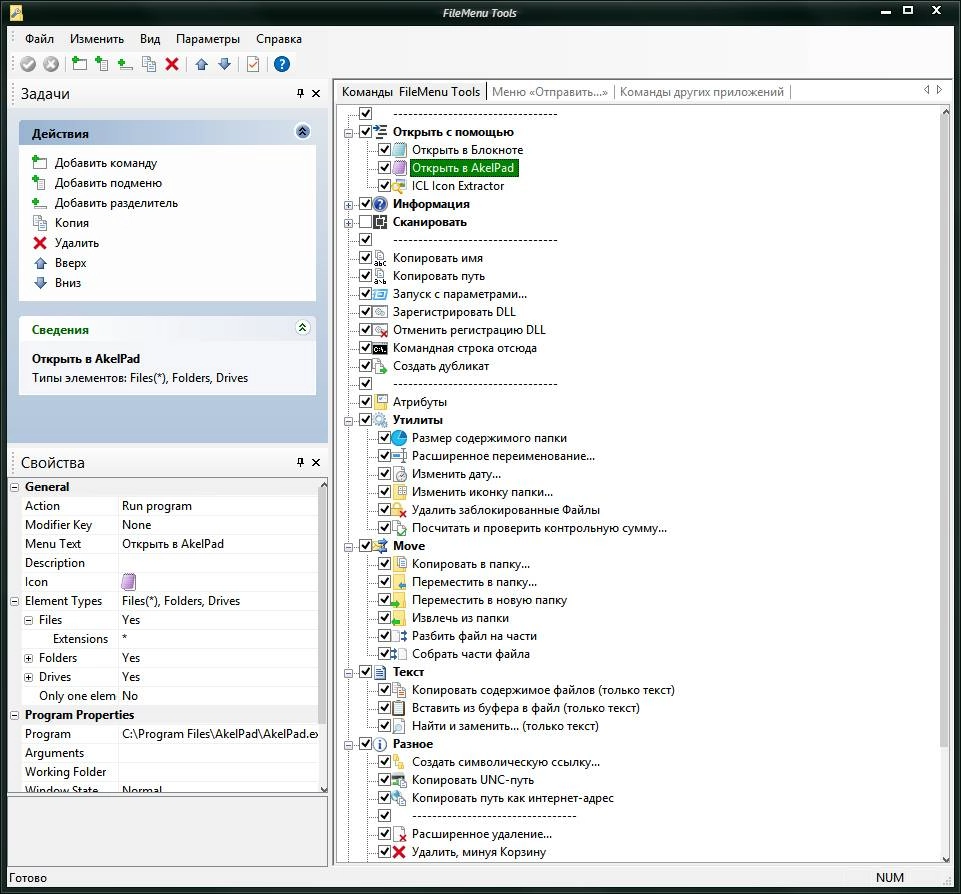Pin the Задачи panel
The width and height of the screenshot is (961, 894).
300,93
